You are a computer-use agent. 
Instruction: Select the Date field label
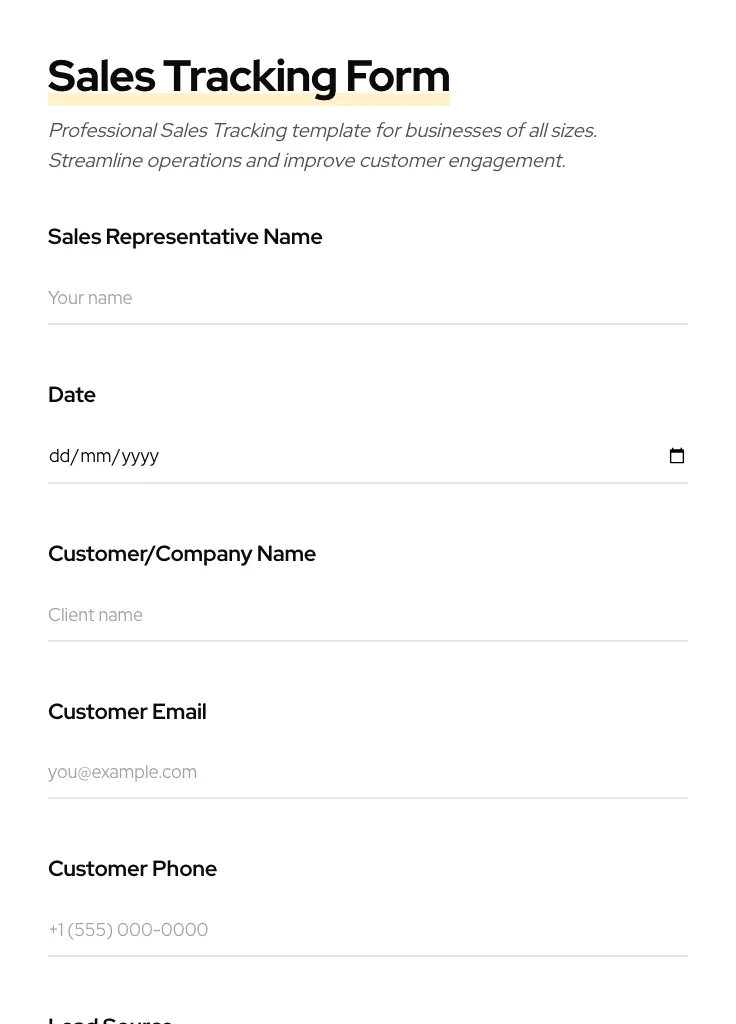point(71,394)
